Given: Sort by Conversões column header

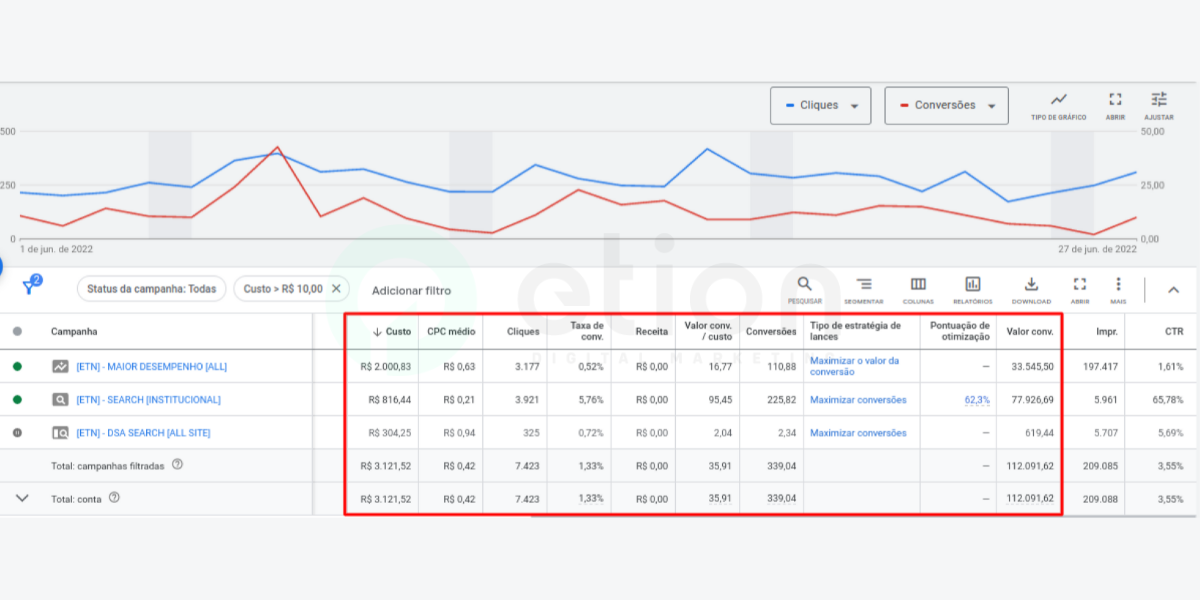Looking at the screenshot, I should pos(771,331).
